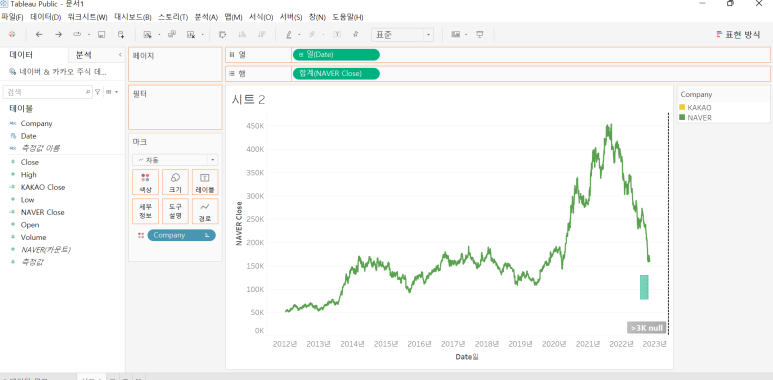Screen dimensions: 773x380
Task: Click the 레이블 (Label) marks card button
Action: pos(205,182)
